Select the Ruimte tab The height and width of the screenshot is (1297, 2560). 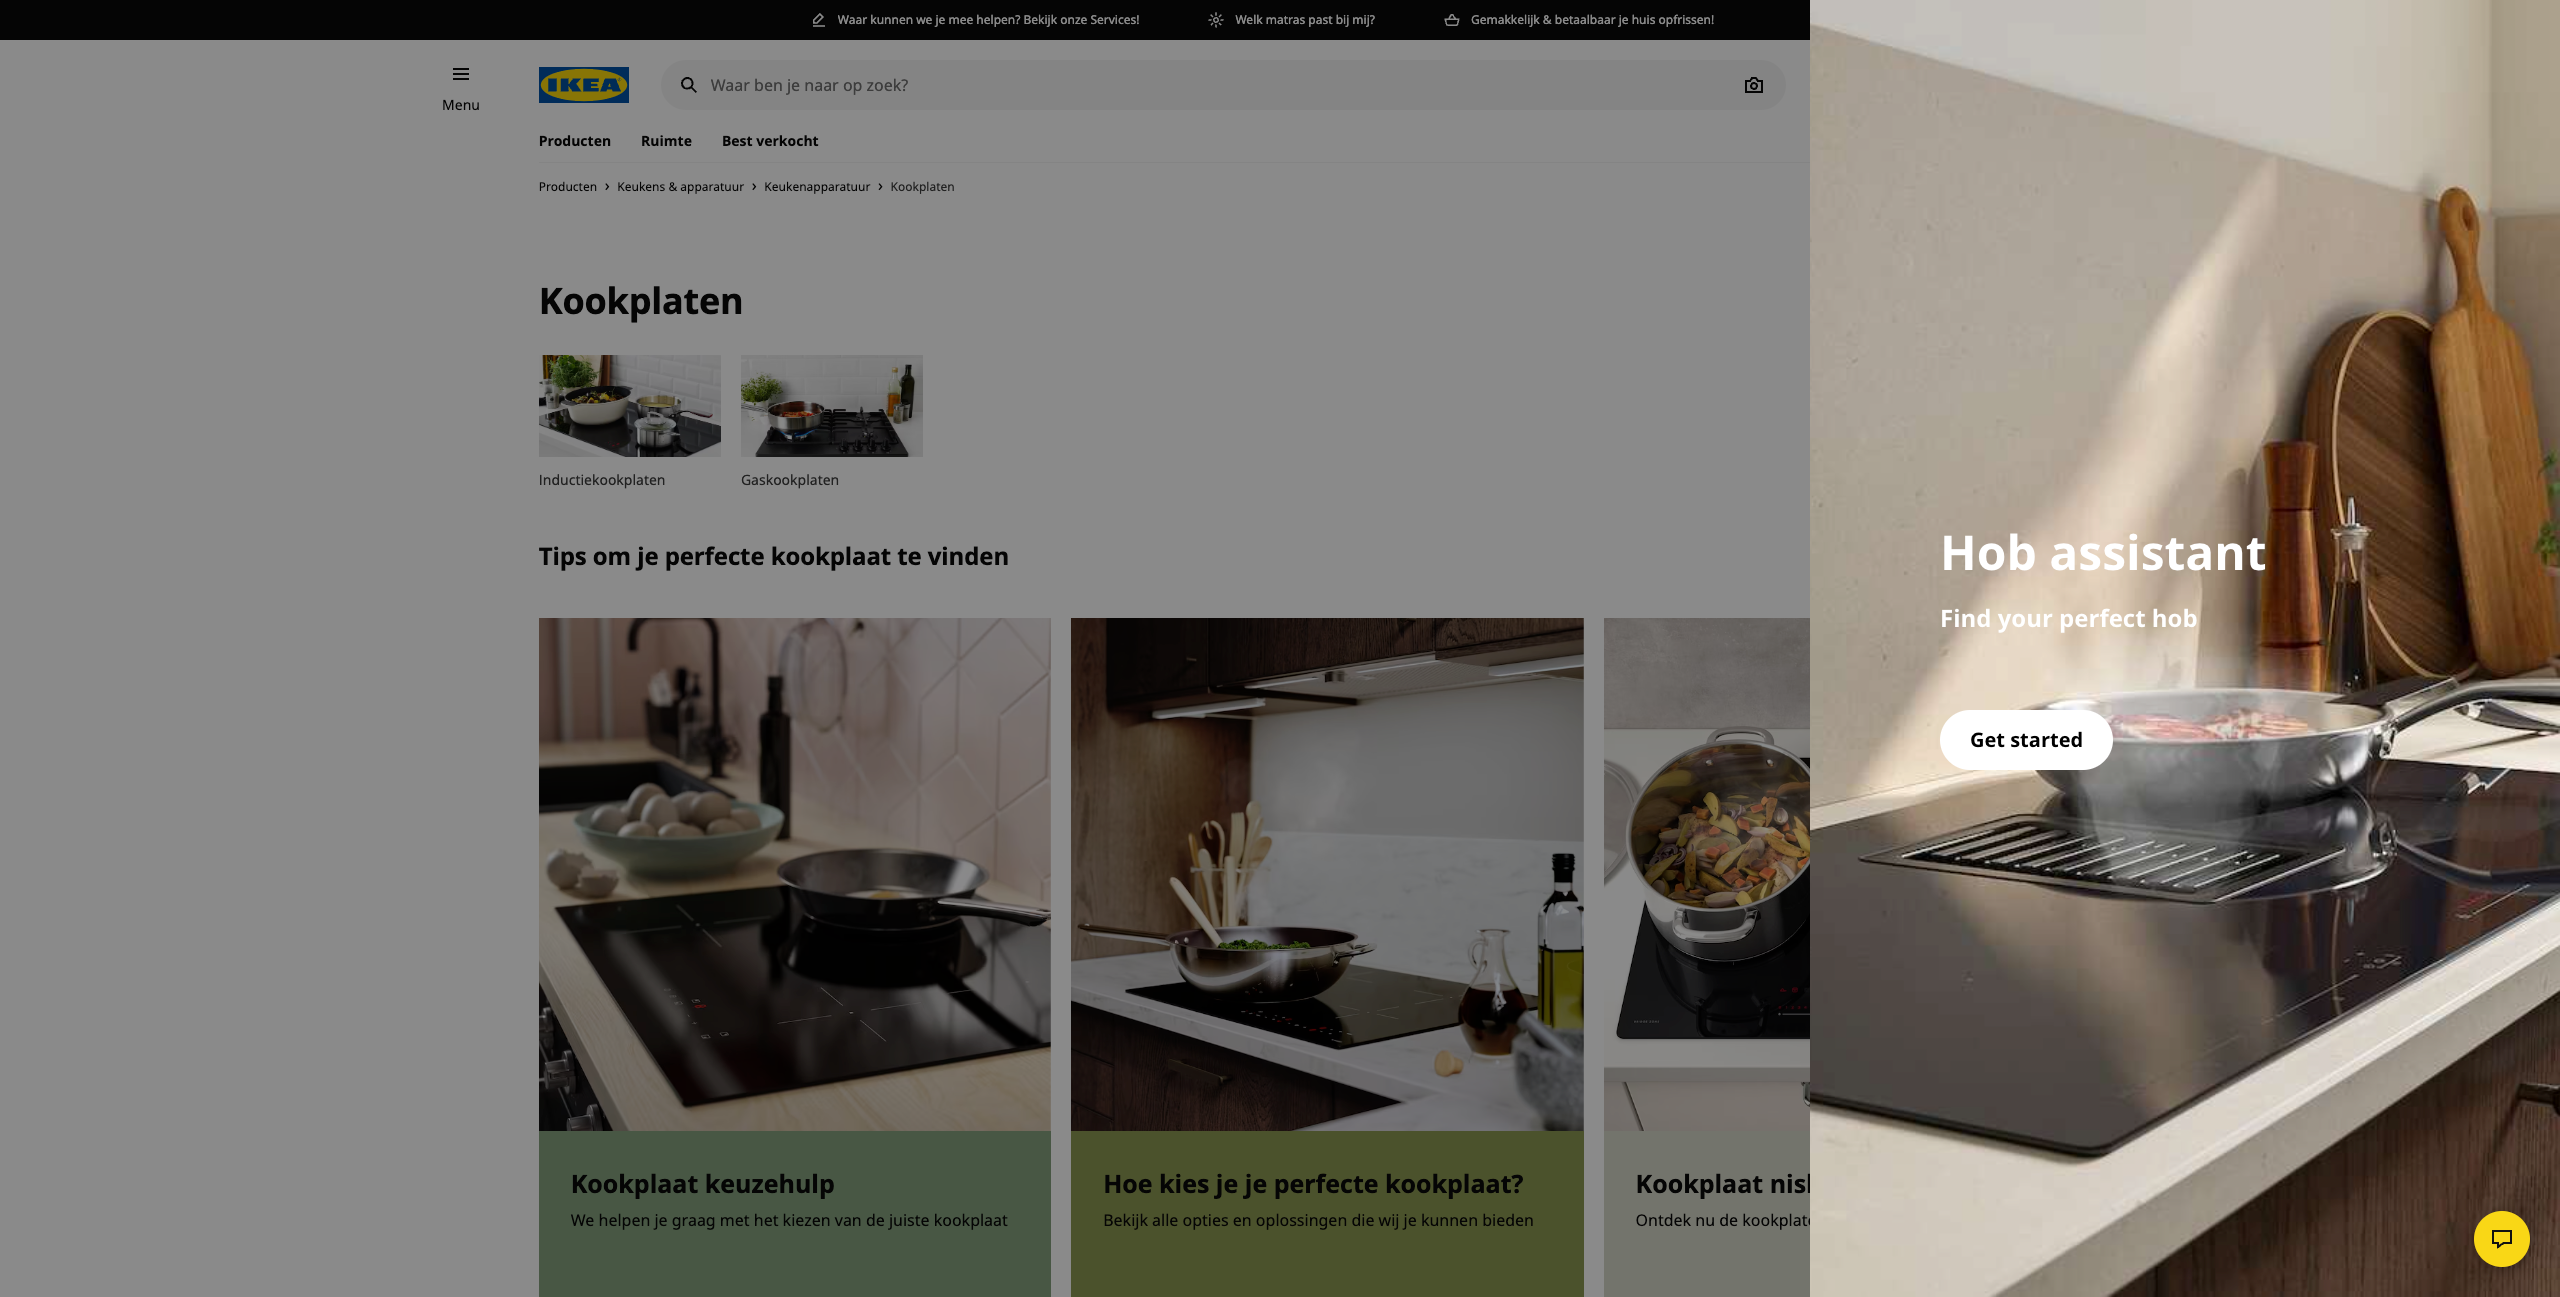[666, 141]
